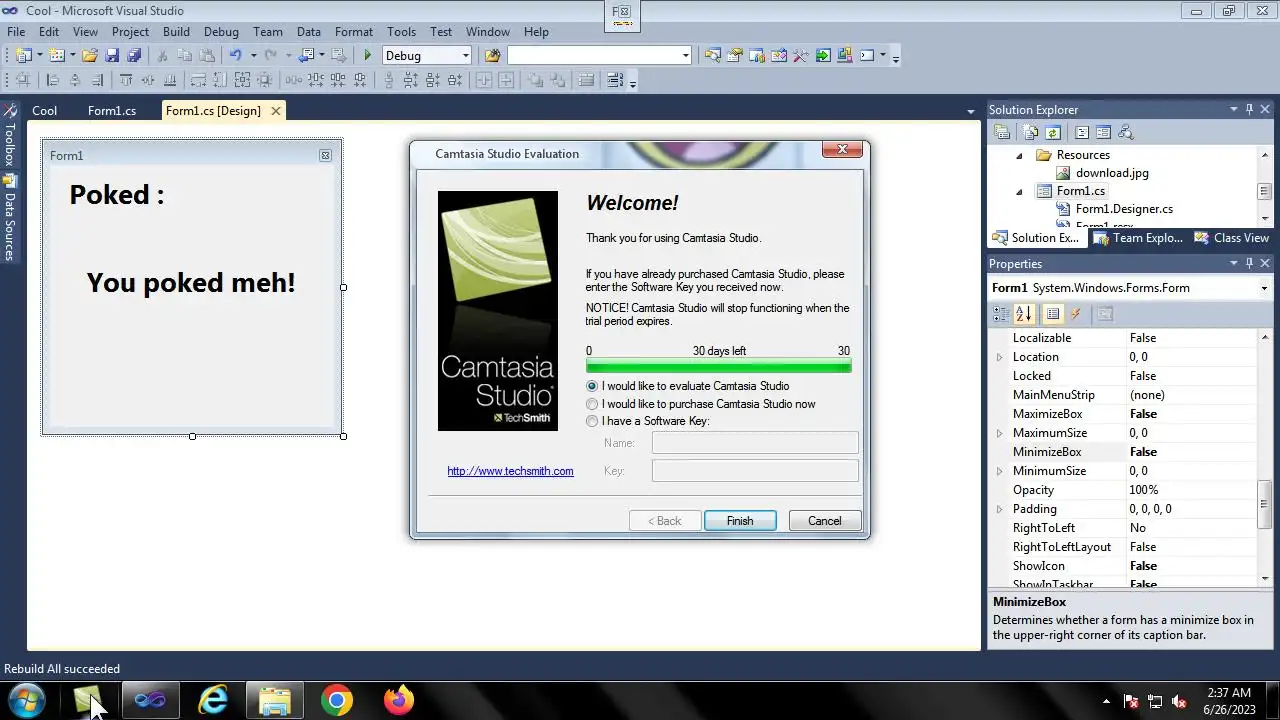1280x720 pixels.
Task: Collapse the Resources folder in Solution Explorer
Action: [x=1020, y=156]
